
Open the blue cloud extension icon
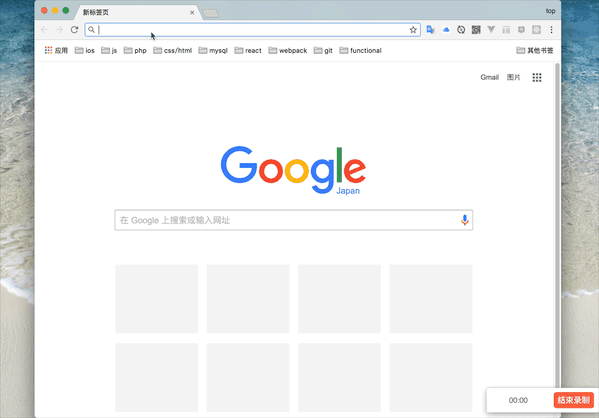[x=446, y=30]
